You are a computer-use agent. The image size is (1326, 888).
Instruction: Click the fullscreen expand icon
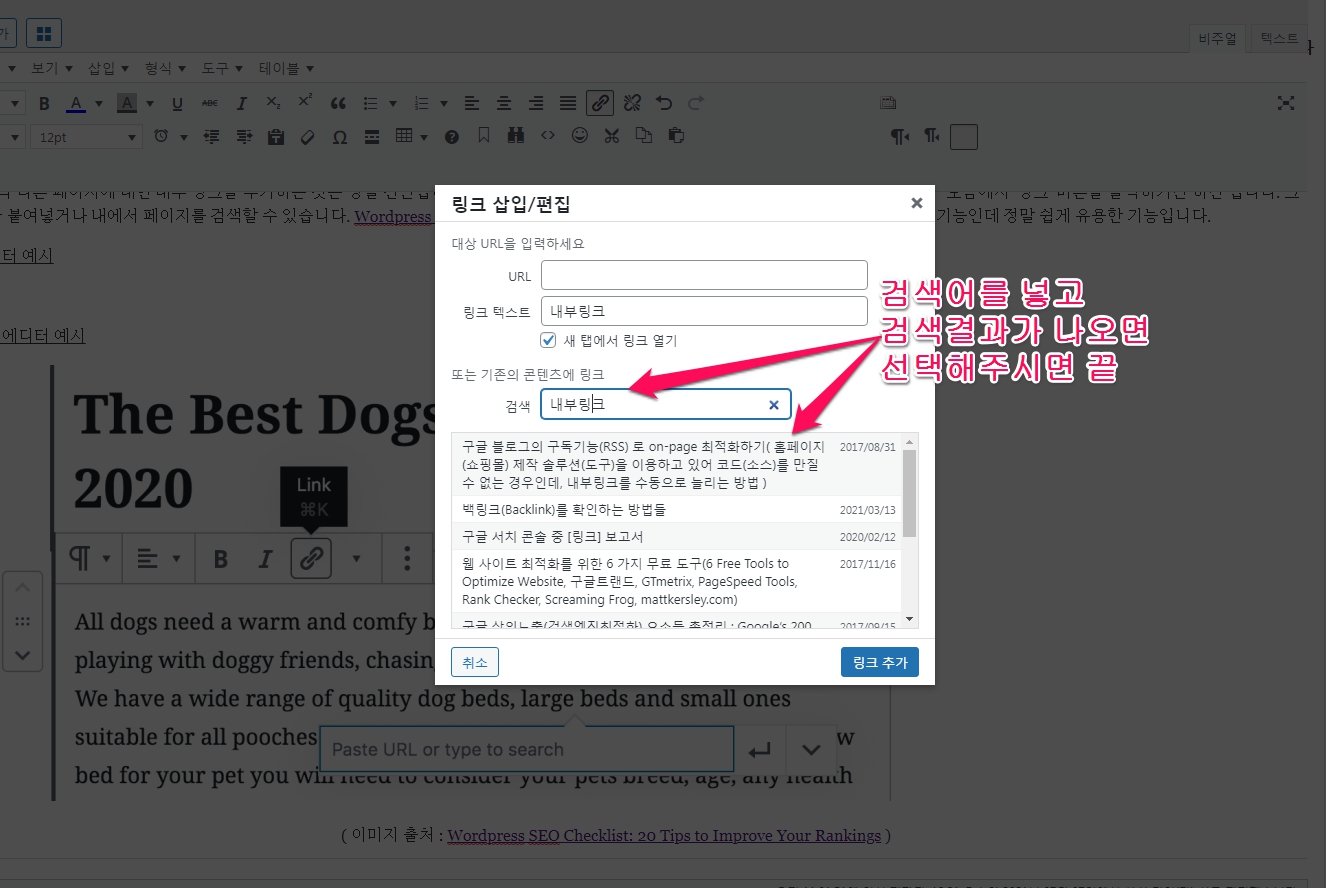pyautogui.click(x=1286, y=103)
